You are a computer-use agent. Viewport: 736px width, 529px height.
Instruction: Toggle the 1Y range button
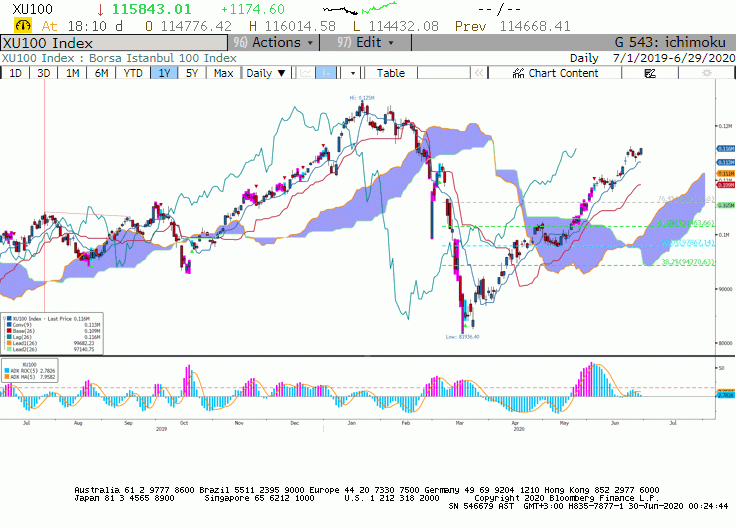pyautogui.click(x=164, y=73)
